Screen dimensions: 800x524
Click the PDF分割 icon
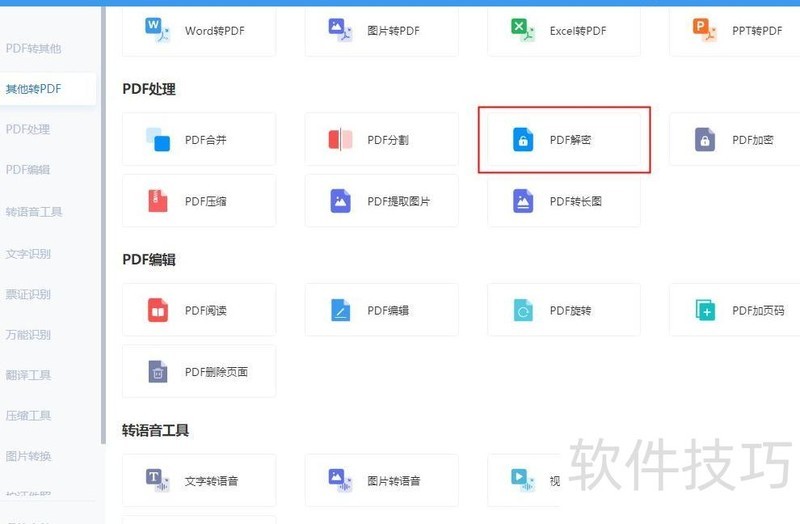click(340, 139)
